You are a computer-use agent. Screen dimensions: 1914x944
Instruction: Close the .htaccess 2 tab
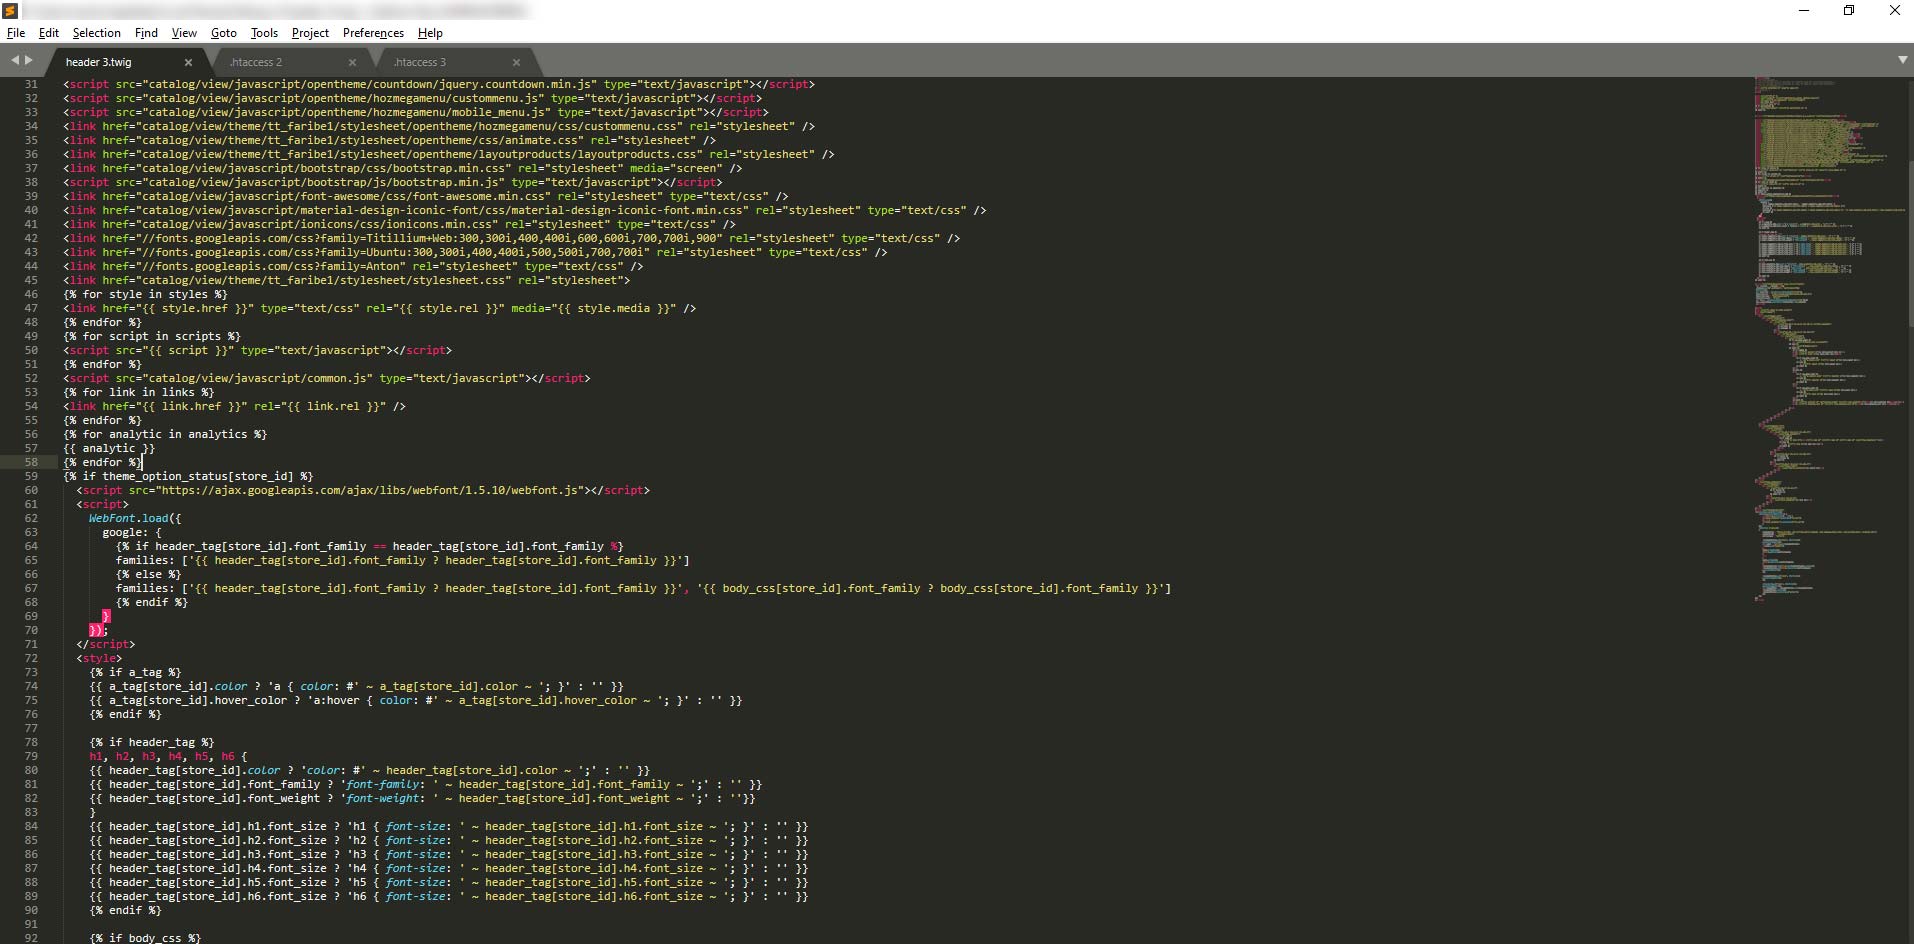352,62
